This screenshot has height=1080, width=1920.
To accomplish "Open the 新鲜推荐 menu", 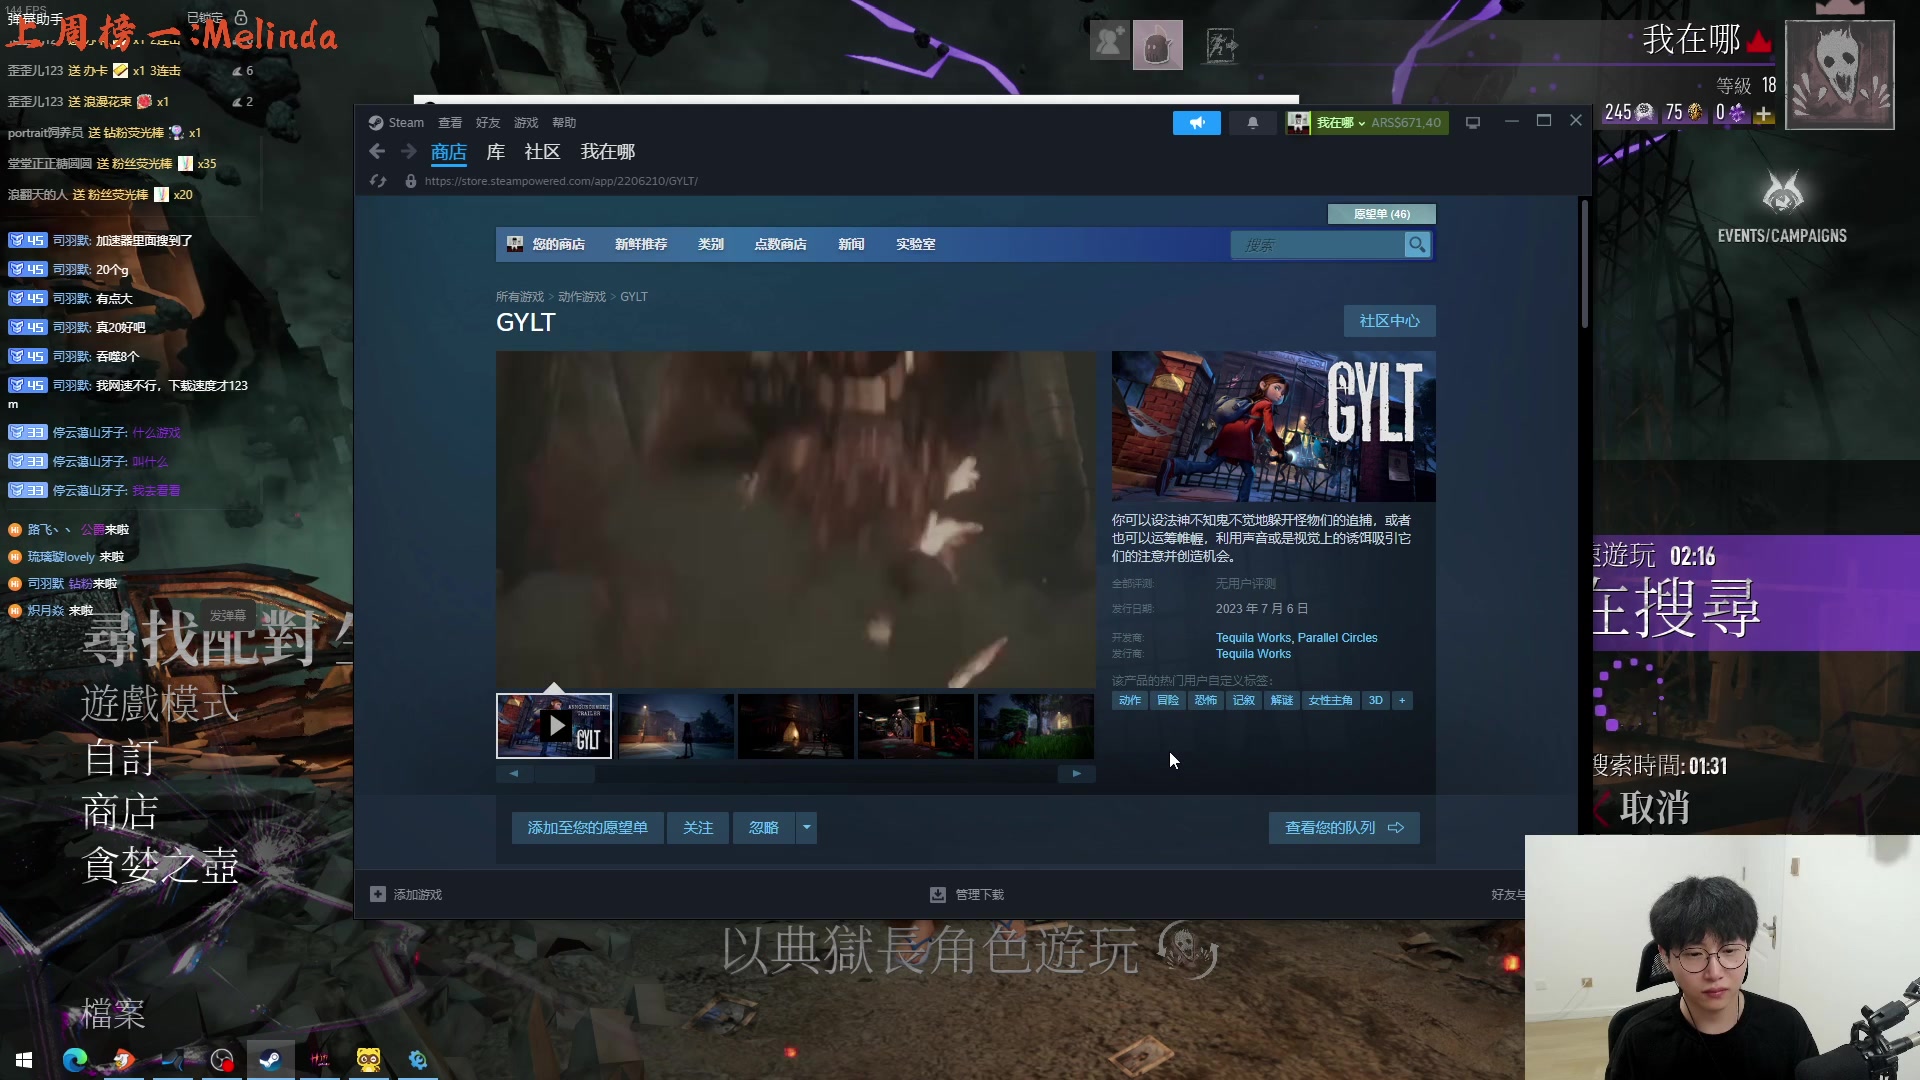I will [641, 244].
